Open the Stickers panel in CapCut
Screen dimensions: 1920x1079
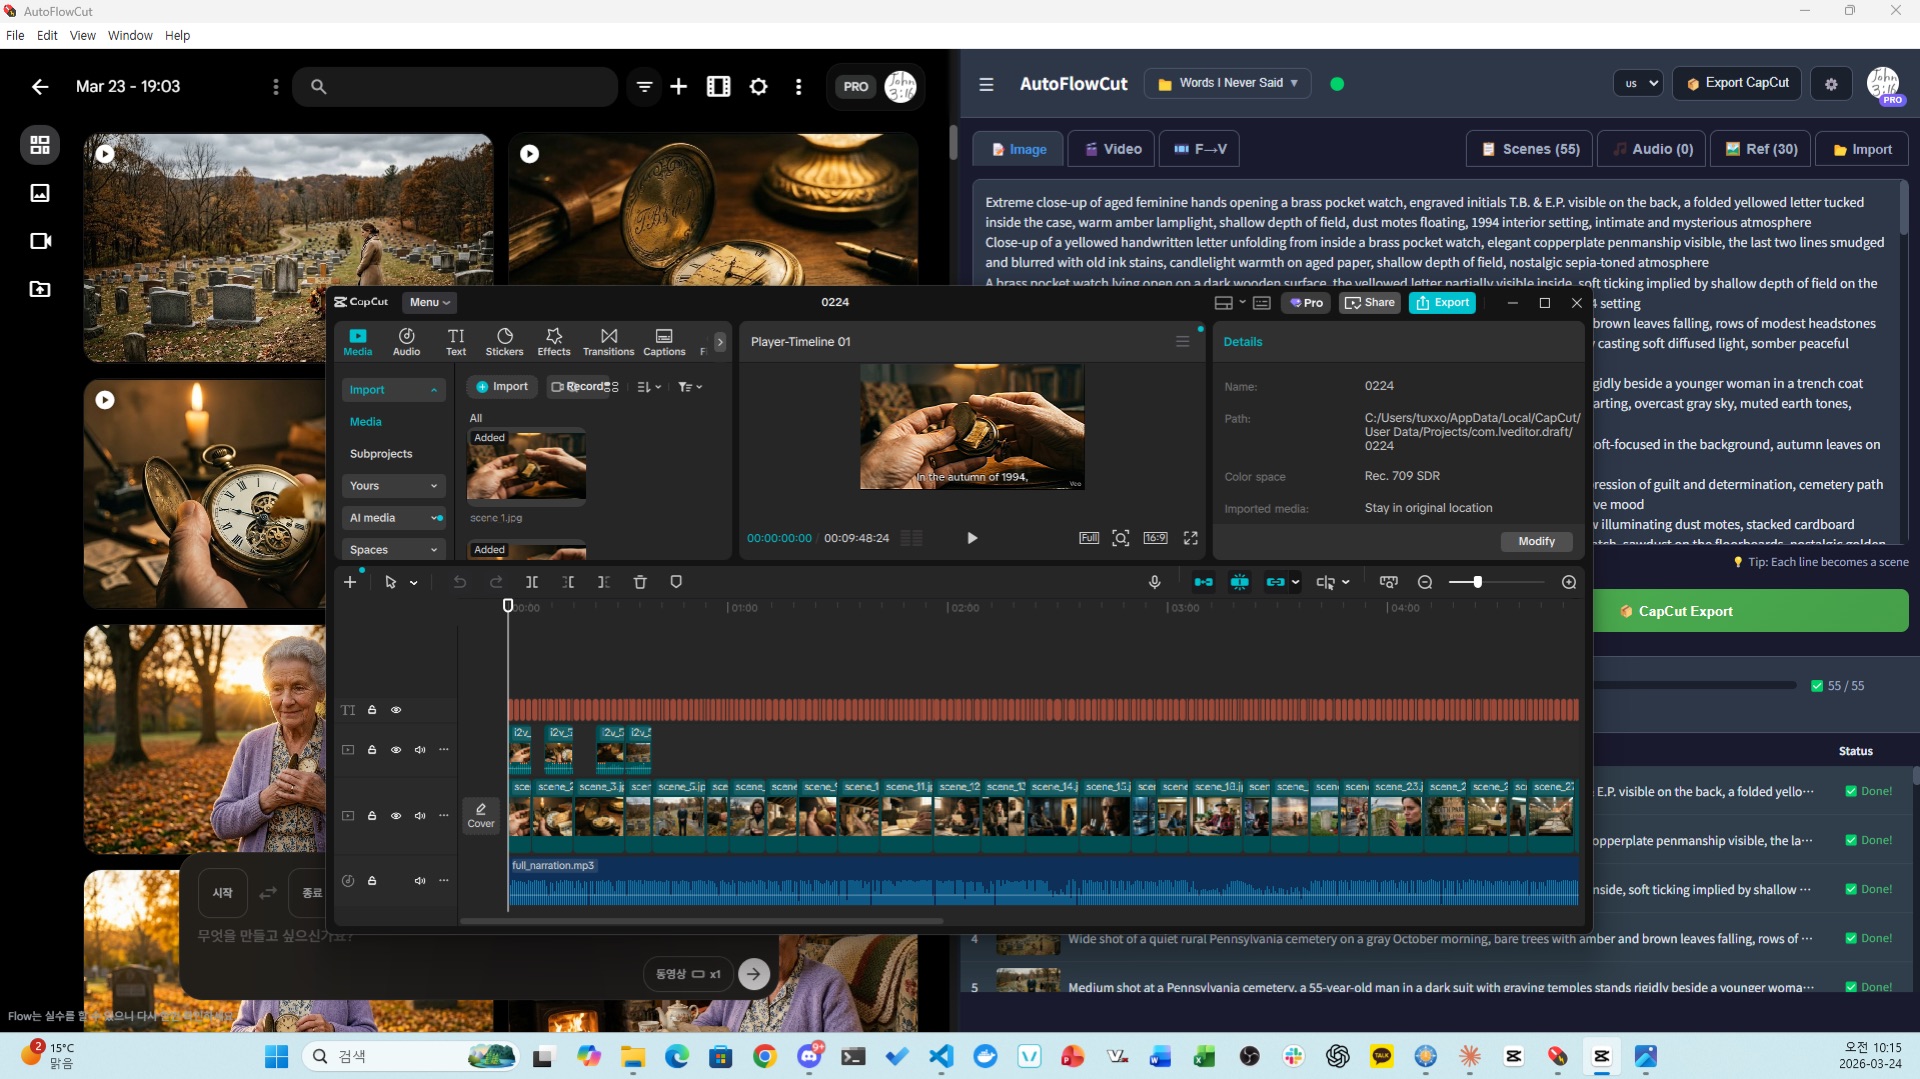click(504, 341)
